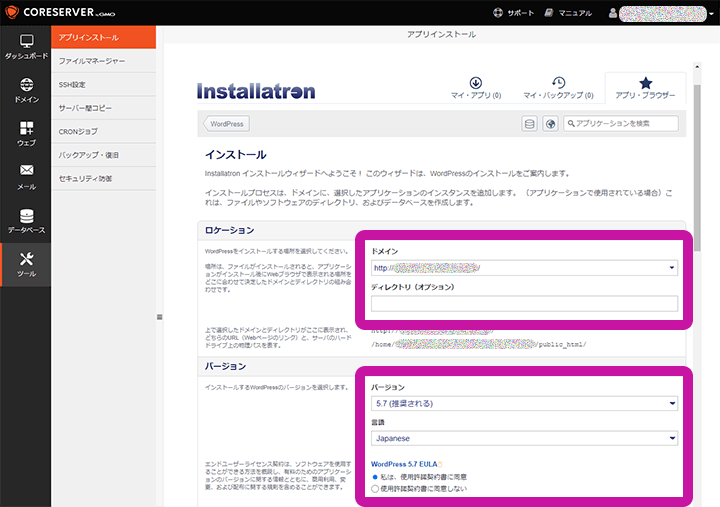The width and height of the screenshot is (720, 507).
Task: Select 私は、使用許諾契約書に同意 radio button
Action: point(375,478)
